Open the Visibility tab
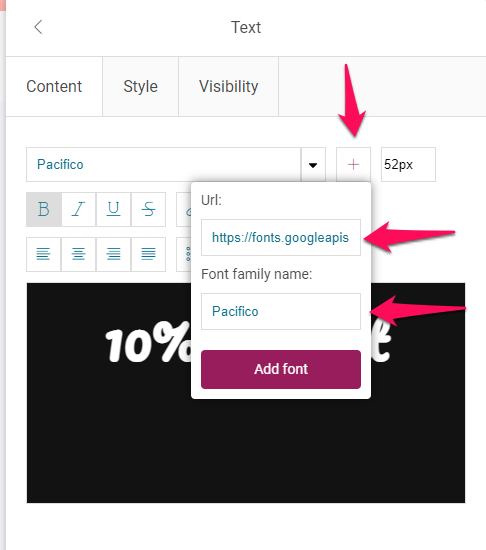Image resolution: width=486 pixels, height=550 pixels. [x=229, y=86]
